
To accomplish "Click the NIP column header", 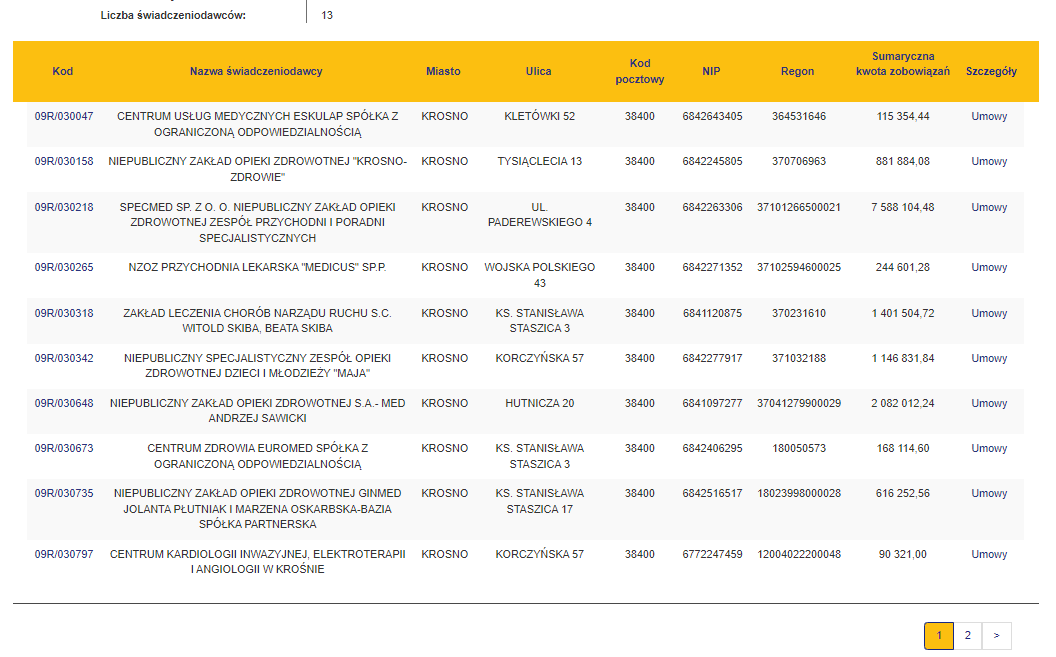I will [711, 71].
